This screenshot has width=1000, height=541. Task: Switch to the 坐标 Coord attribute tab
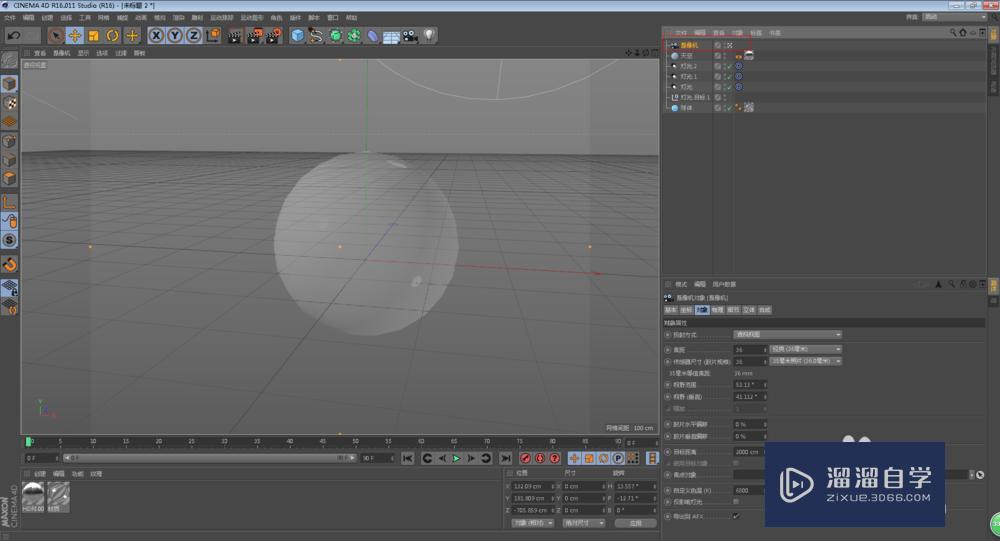(686, 310)
